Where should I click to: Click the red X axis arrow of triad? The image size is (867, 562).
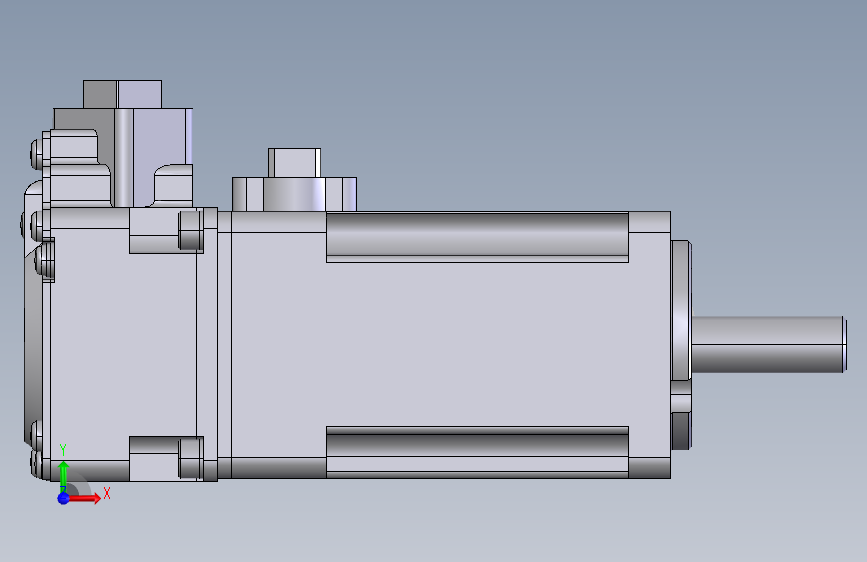click(x=86, y=498)
